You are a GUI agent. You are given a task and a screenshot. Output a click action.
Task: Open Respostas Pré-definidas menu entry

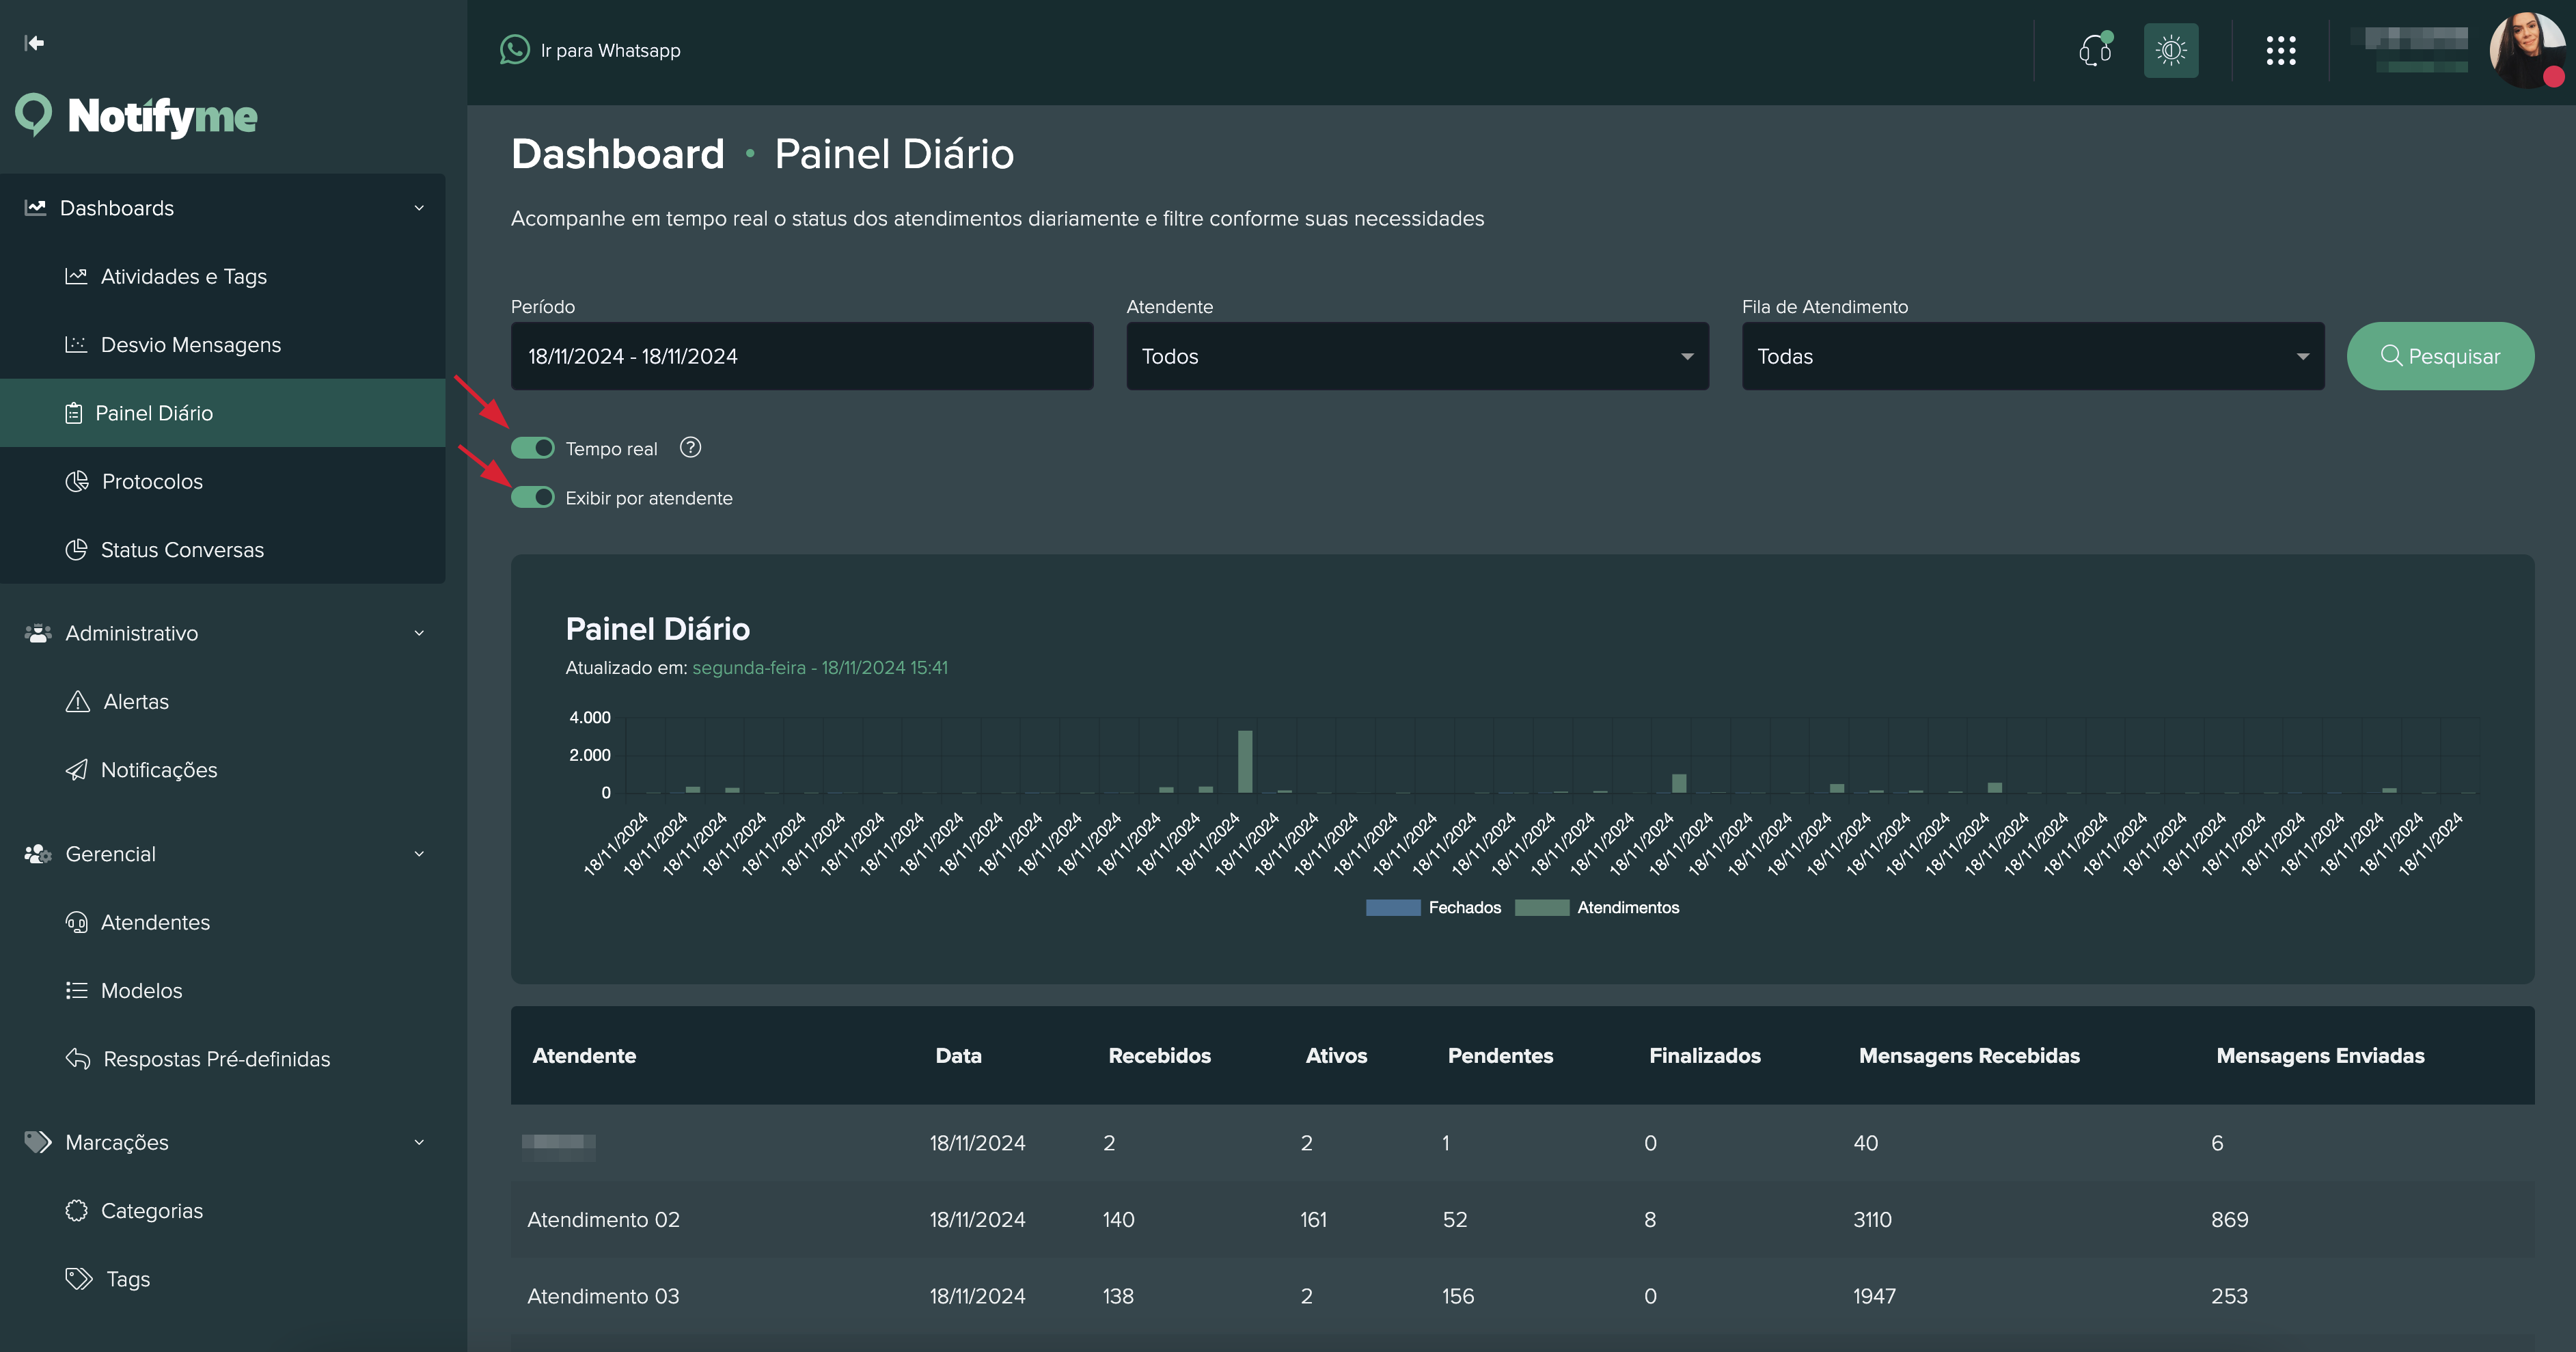click(x=216, y=1059)
